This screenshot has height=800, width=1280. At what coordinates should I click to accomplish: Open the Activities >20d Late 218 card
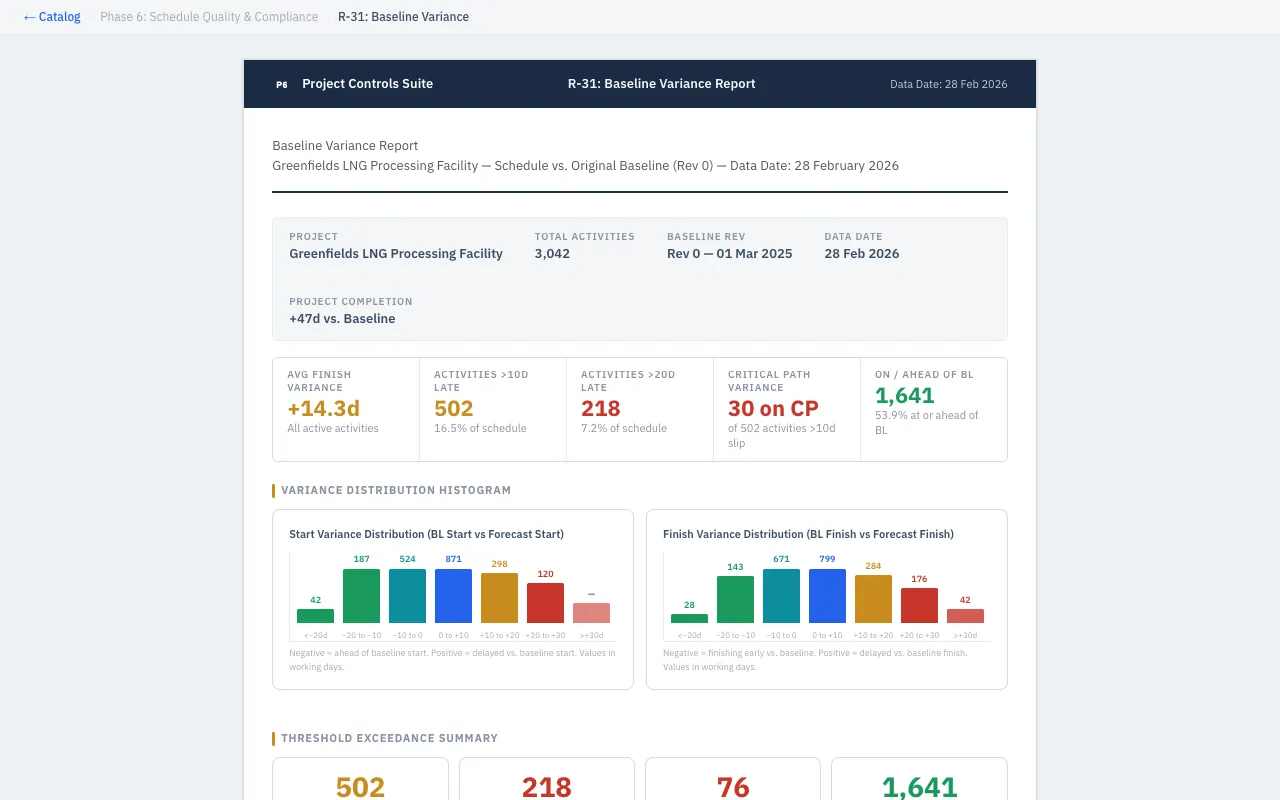pyautogui.click(x=640, y=409)
